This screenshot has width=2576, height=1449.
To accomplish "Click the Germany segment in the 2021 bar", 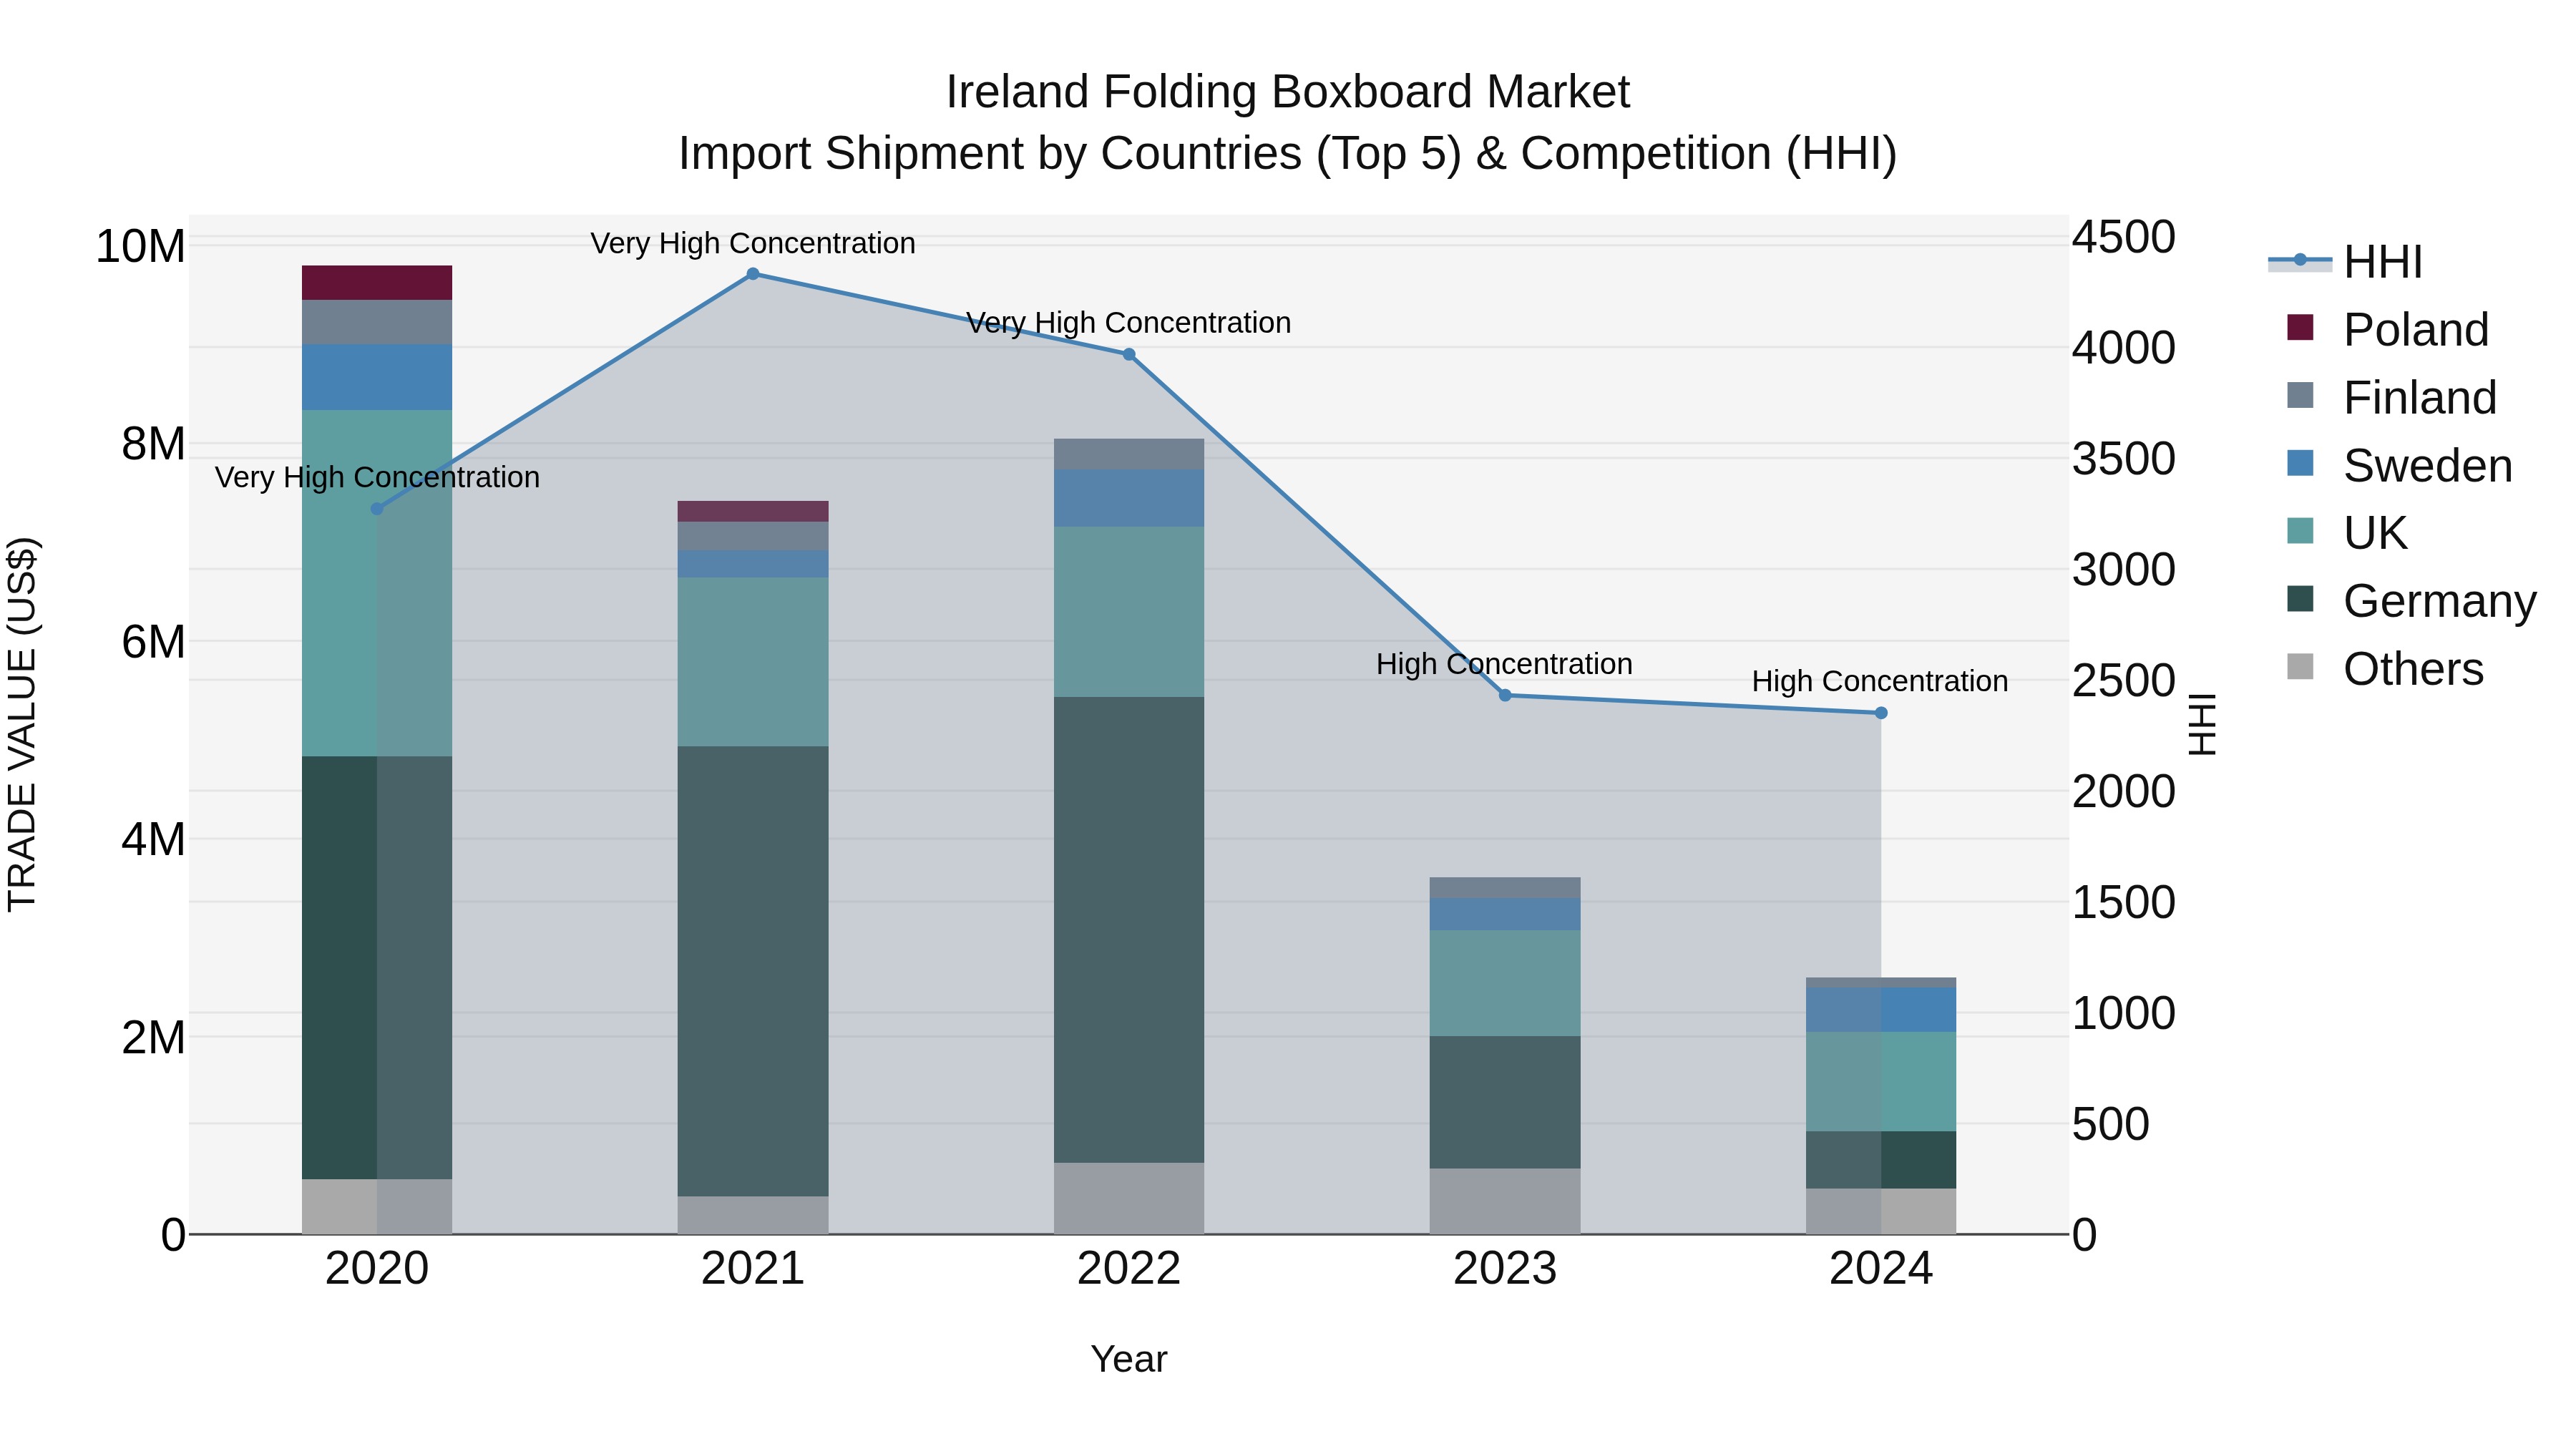I will [753, 971].
